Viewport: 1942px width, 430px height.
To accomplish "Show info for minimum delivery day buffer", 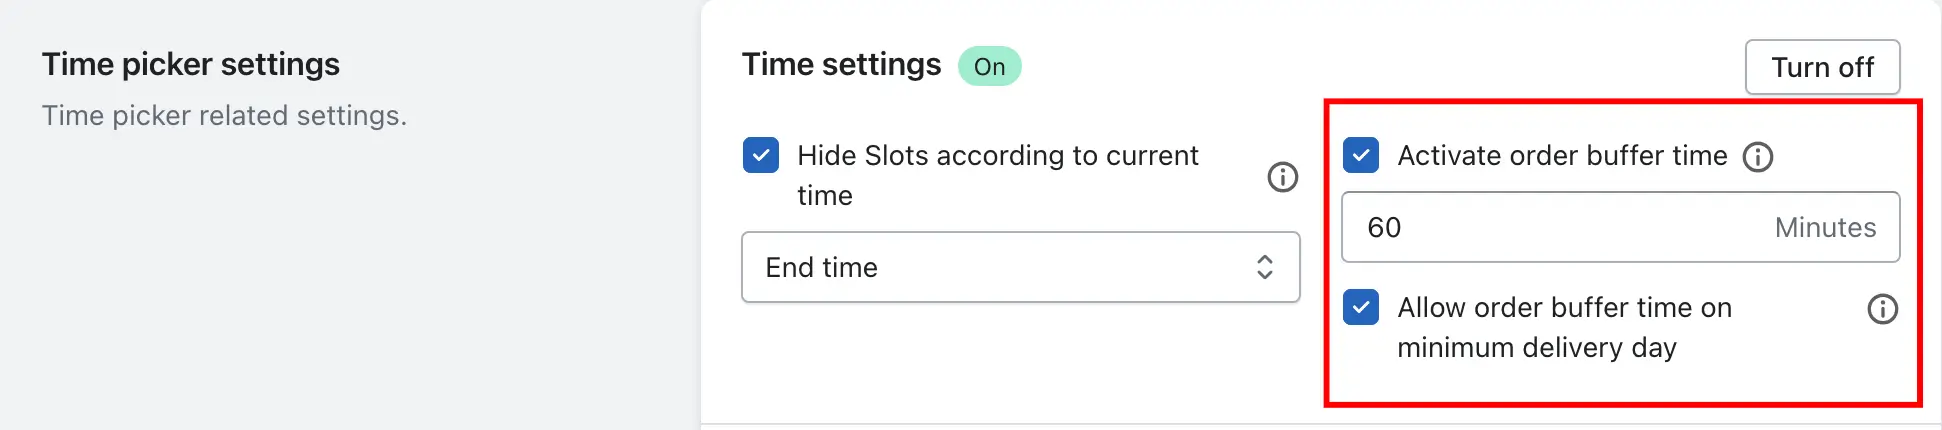I will (x=1882, y=309).
